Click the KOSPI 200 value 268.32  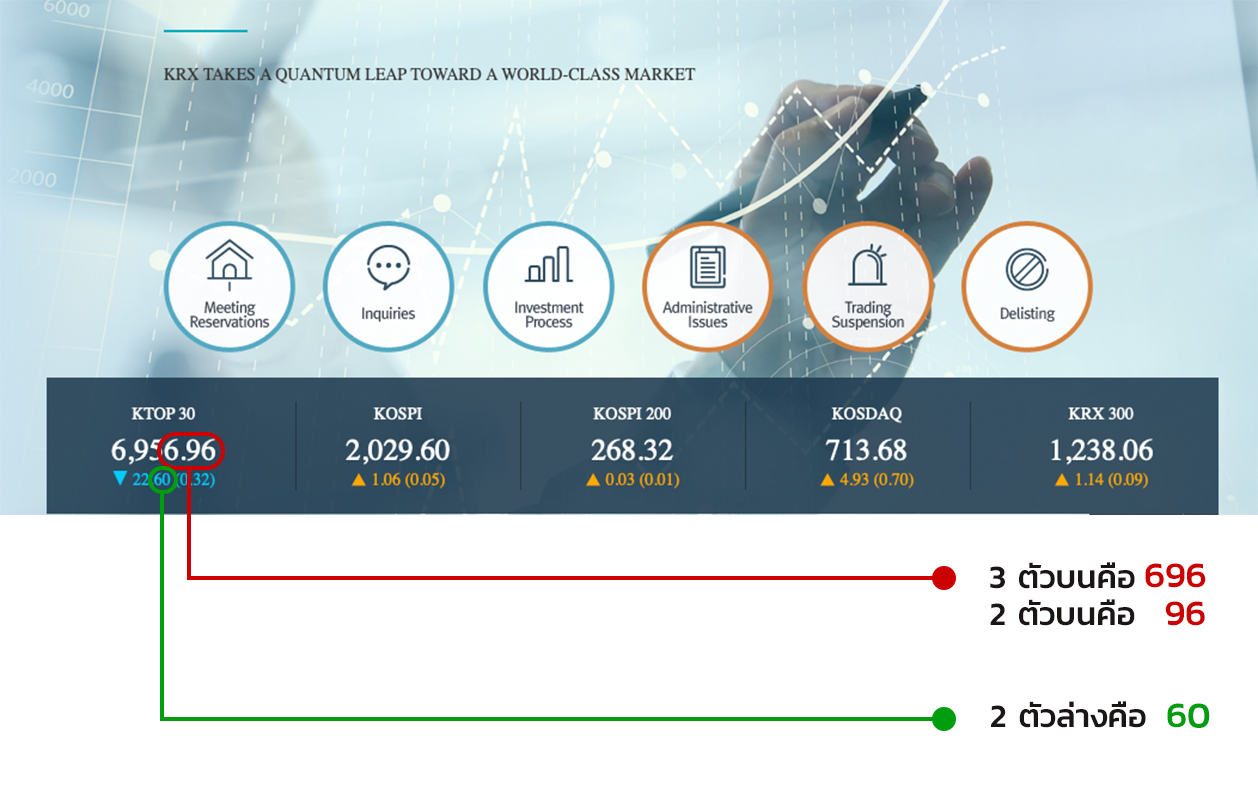(x=632, y=451)
